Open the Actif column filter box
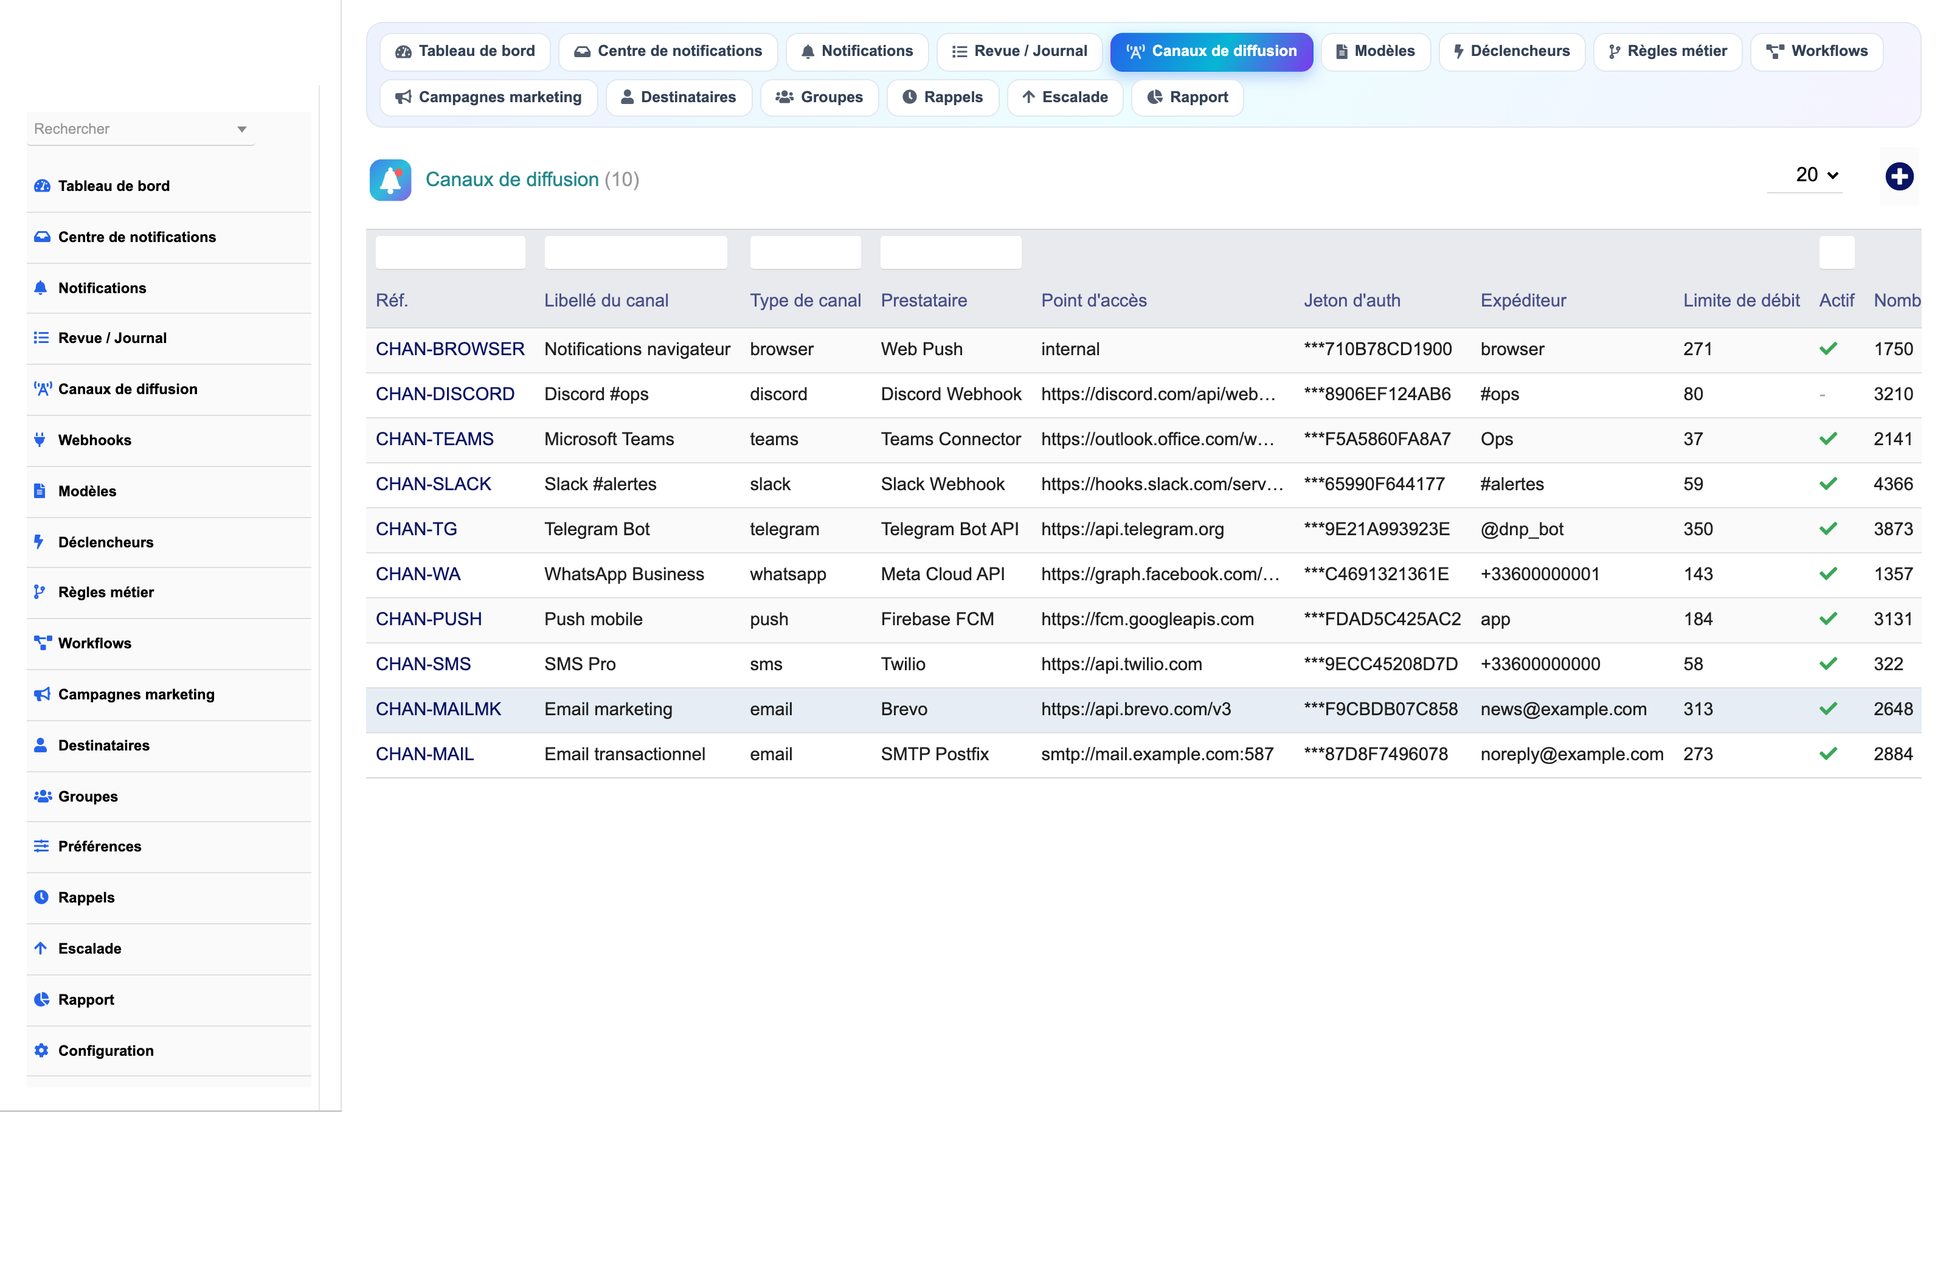Viewport: 1946px width, 1265px height. click(x=1836, y=252)
